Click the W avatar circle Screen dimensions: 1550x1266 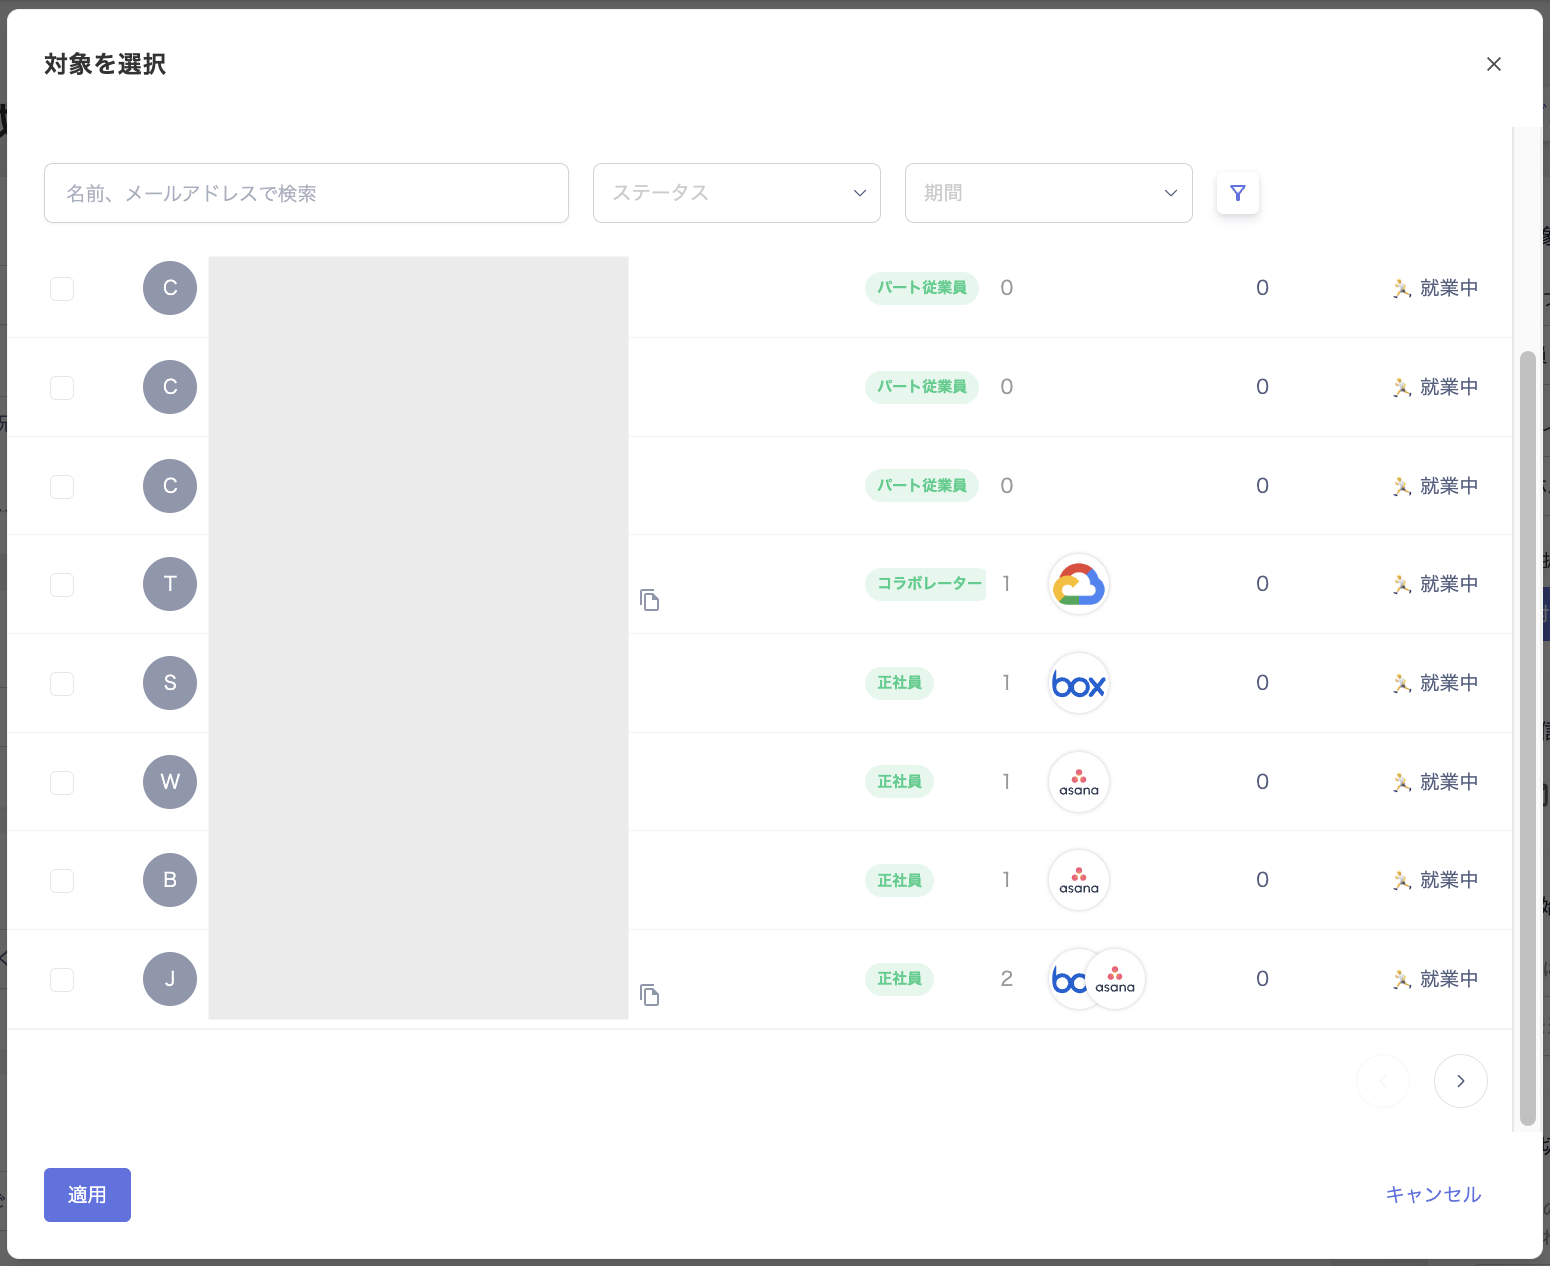[170, 782]
